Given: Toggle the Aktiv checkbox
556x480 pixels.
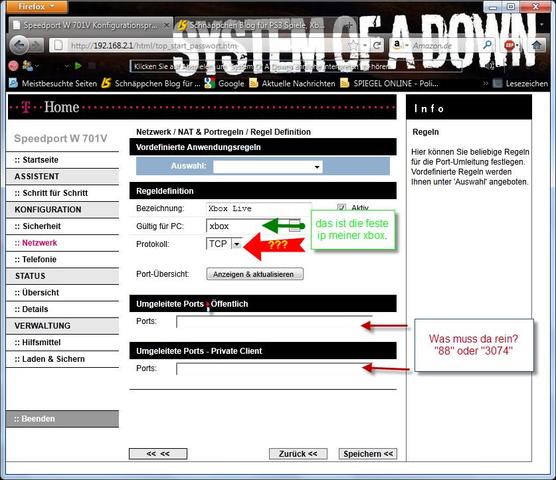Looking at the screenshot, I should pyautogui.click(x=341, y=207).
